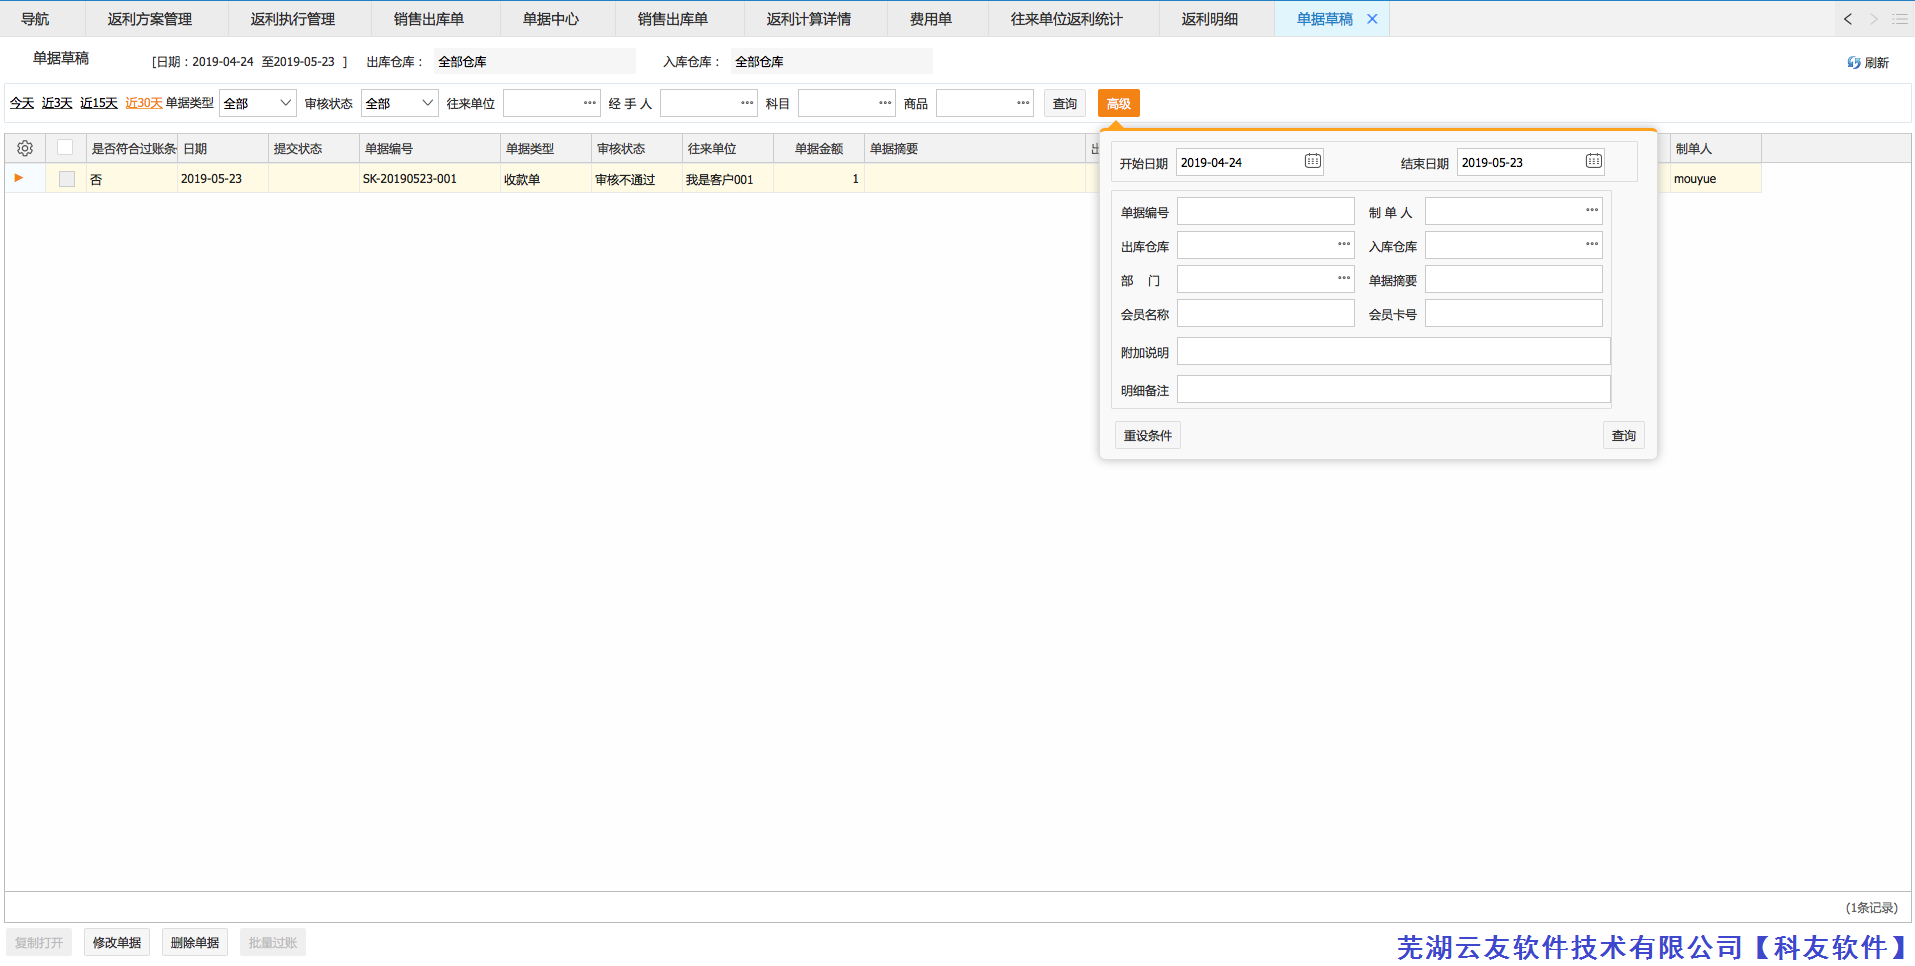The height and width of the screenshot is (966, 1915).
Task: Open 经手人 lookup ellipsis button
Action: tap(747, 103)
